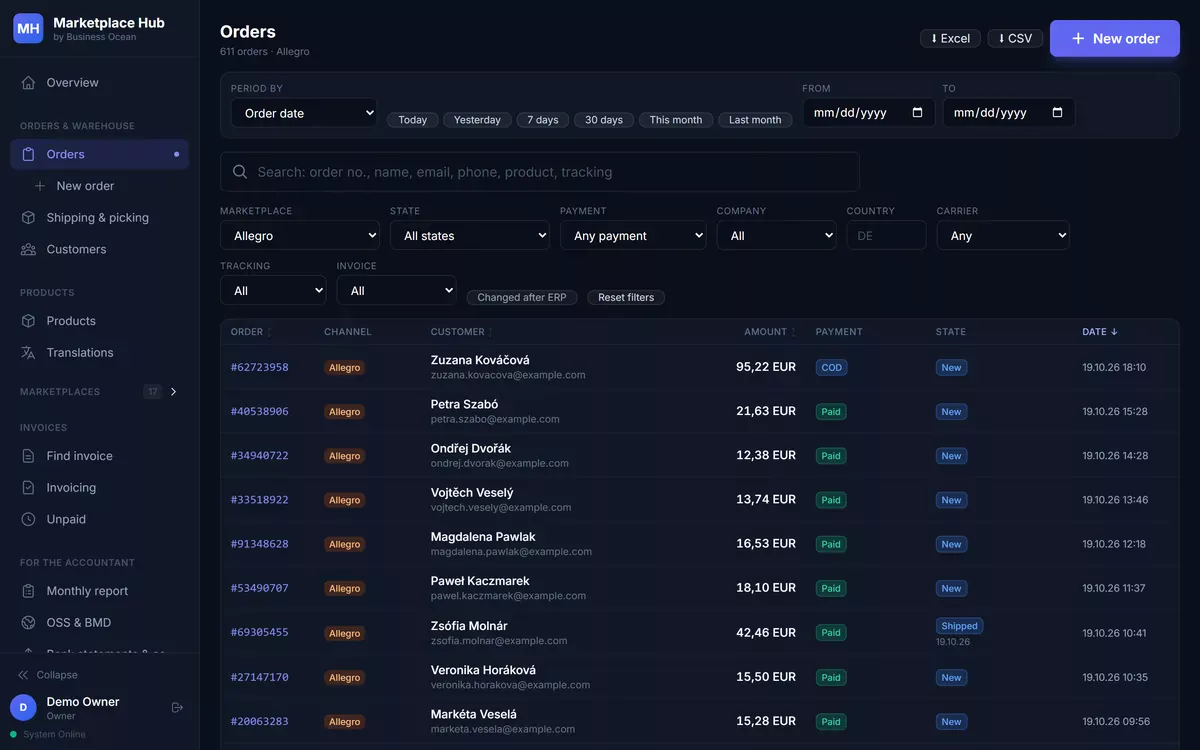
Task: Click the Collapse sidebar chevrons icon
Action: coord(23,675)
